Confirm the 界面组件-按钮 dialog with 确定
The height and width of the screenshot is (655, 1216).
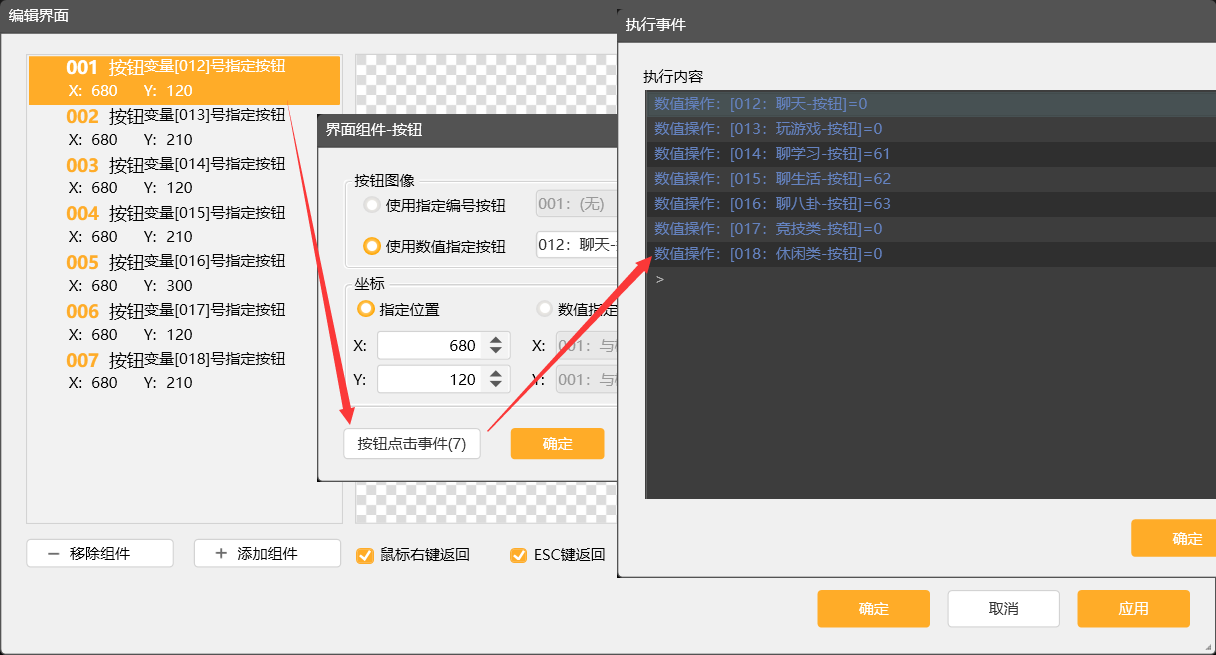pyautogui.click(x=557, y=444)
